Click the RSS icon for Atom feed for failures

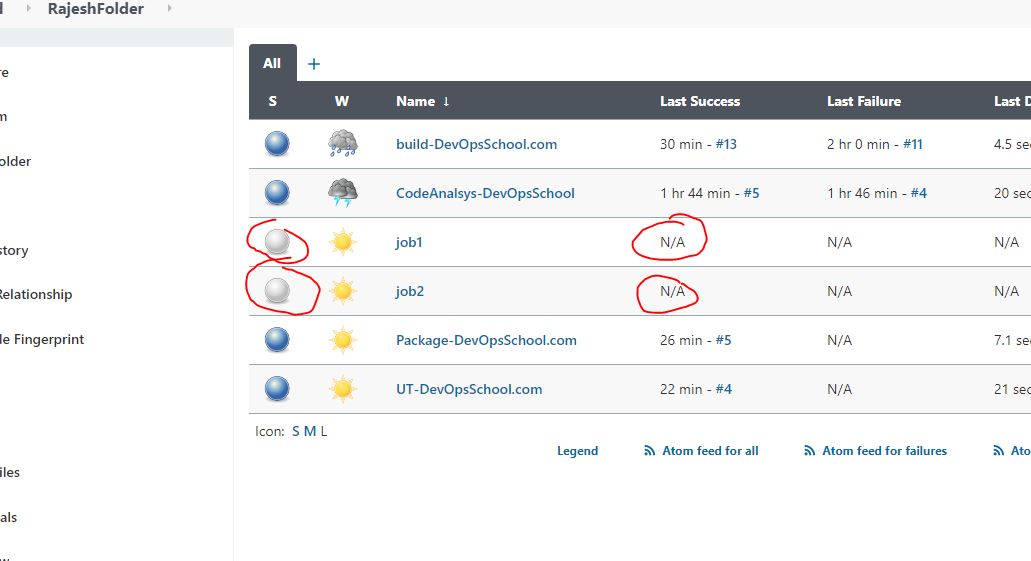coord(809,451)
